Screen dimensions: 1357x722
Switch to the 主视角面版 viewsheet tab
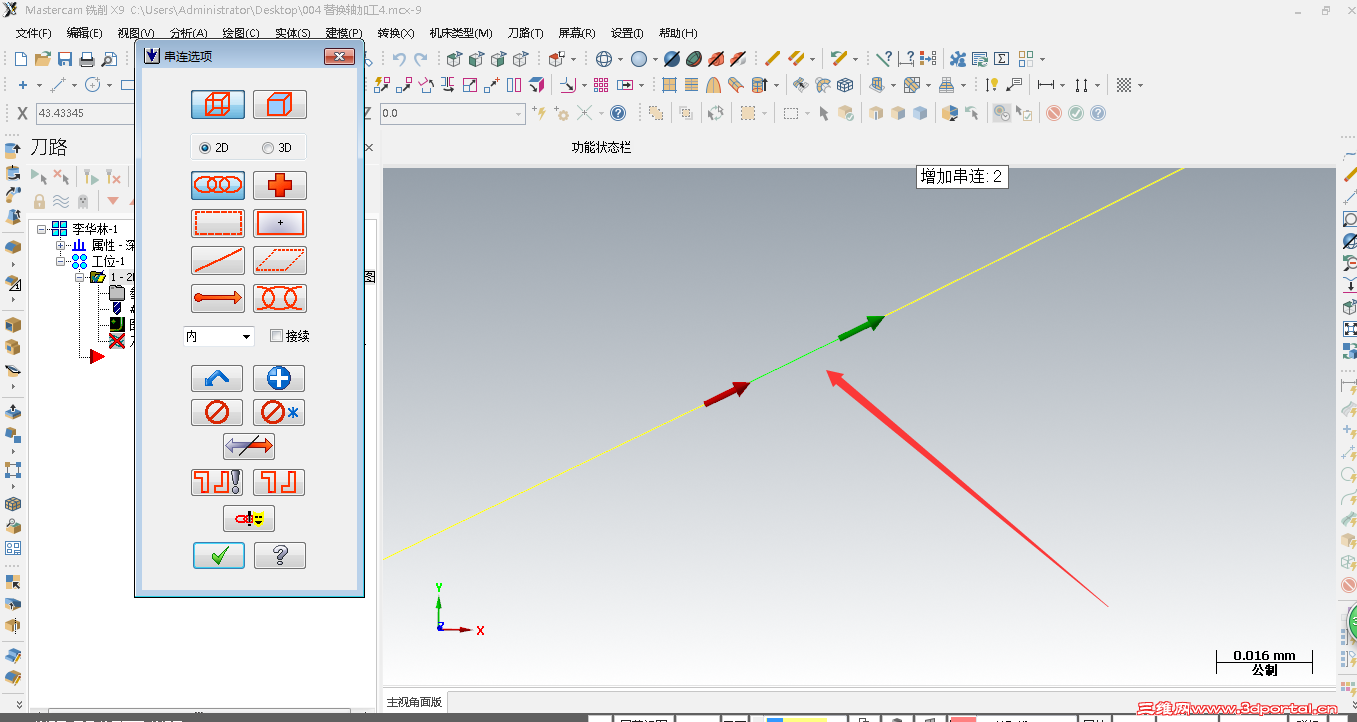point(414,702)
